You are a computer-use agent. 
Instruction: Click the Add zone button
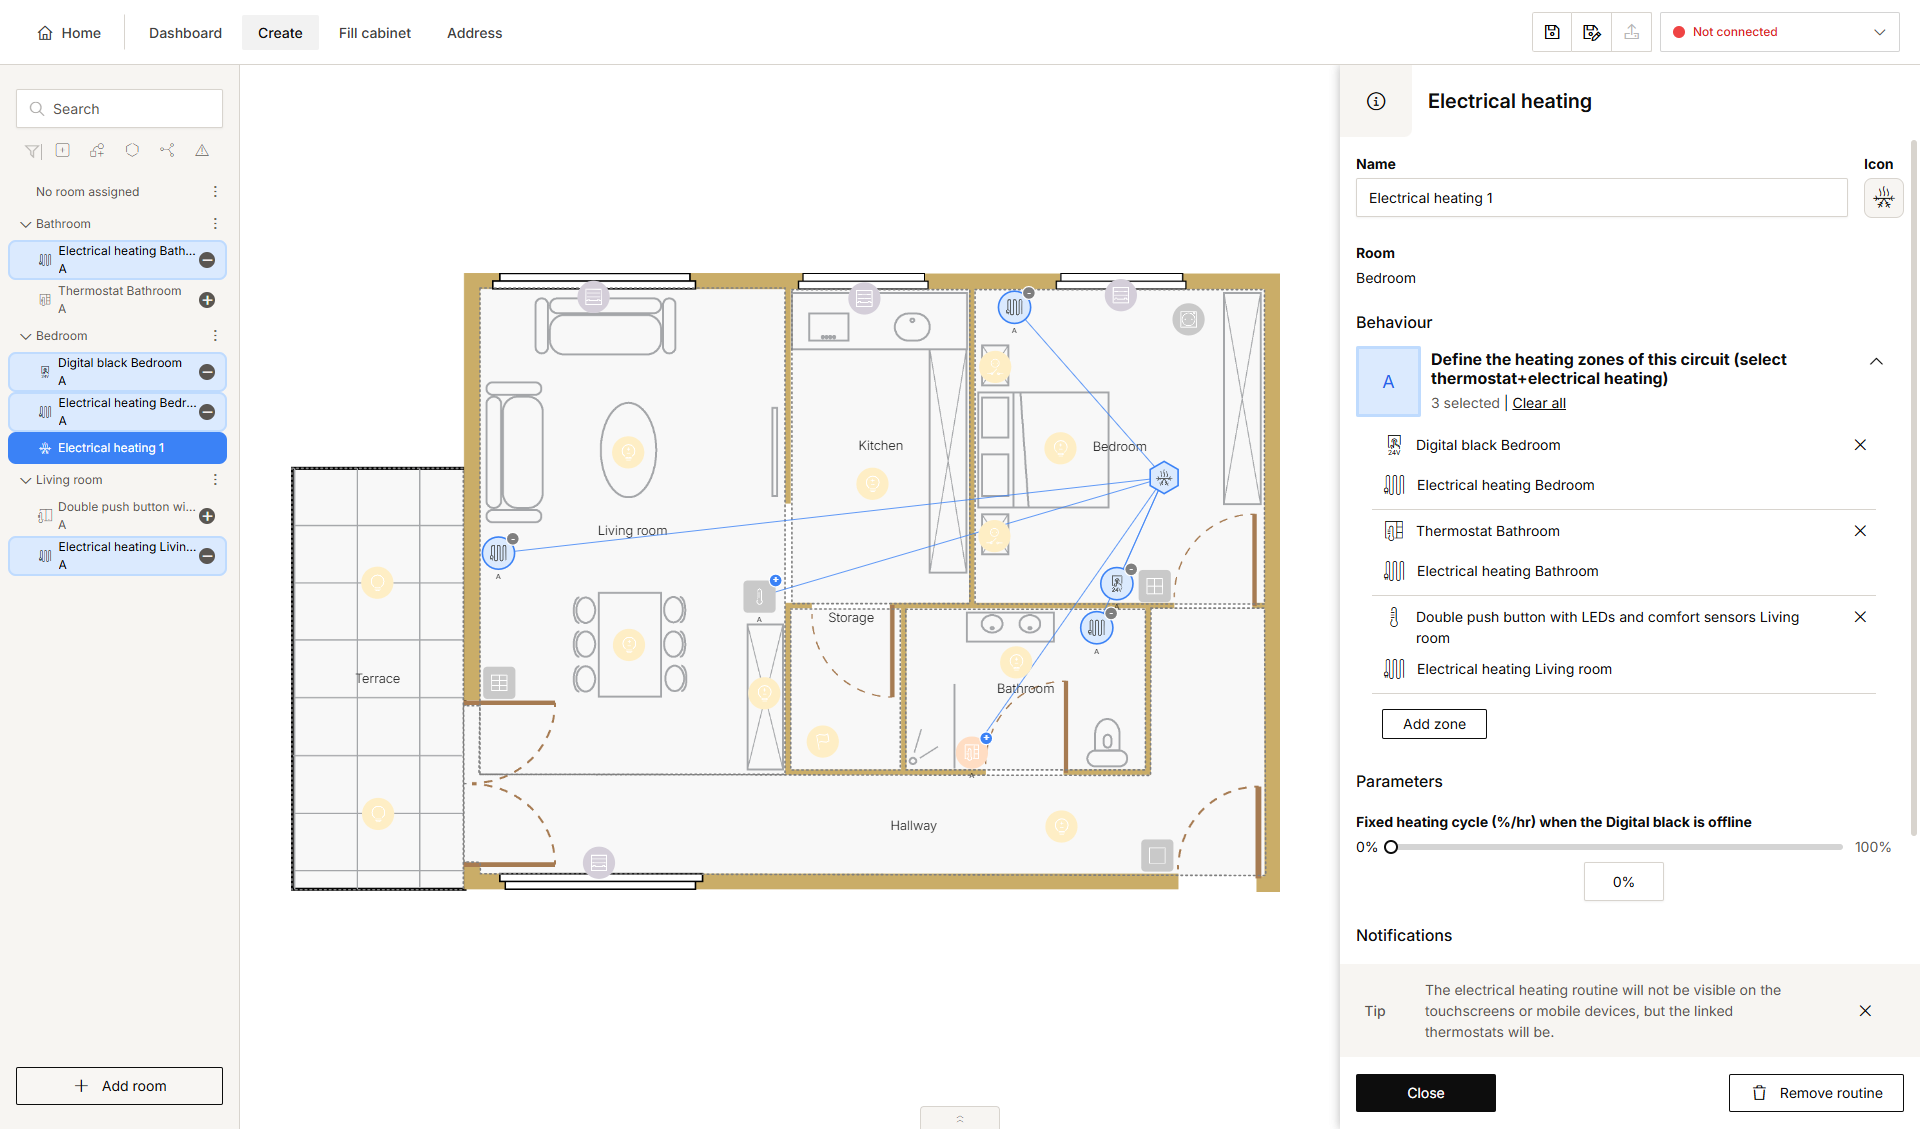click(x=1434, y=724)
